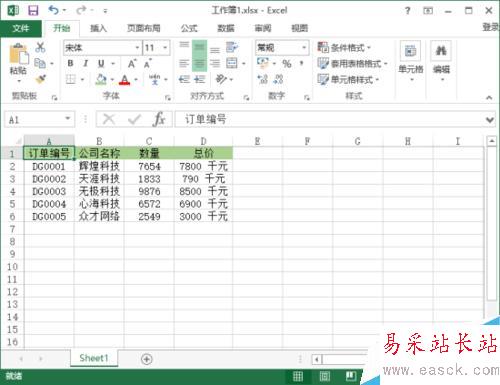
Task: Toggle Italic formatting
Action: coord(86,63)
